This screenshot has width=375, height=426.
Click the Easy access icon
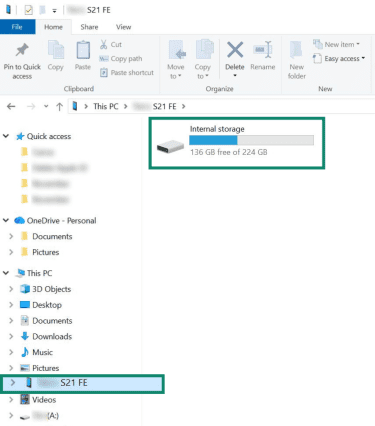317,59
